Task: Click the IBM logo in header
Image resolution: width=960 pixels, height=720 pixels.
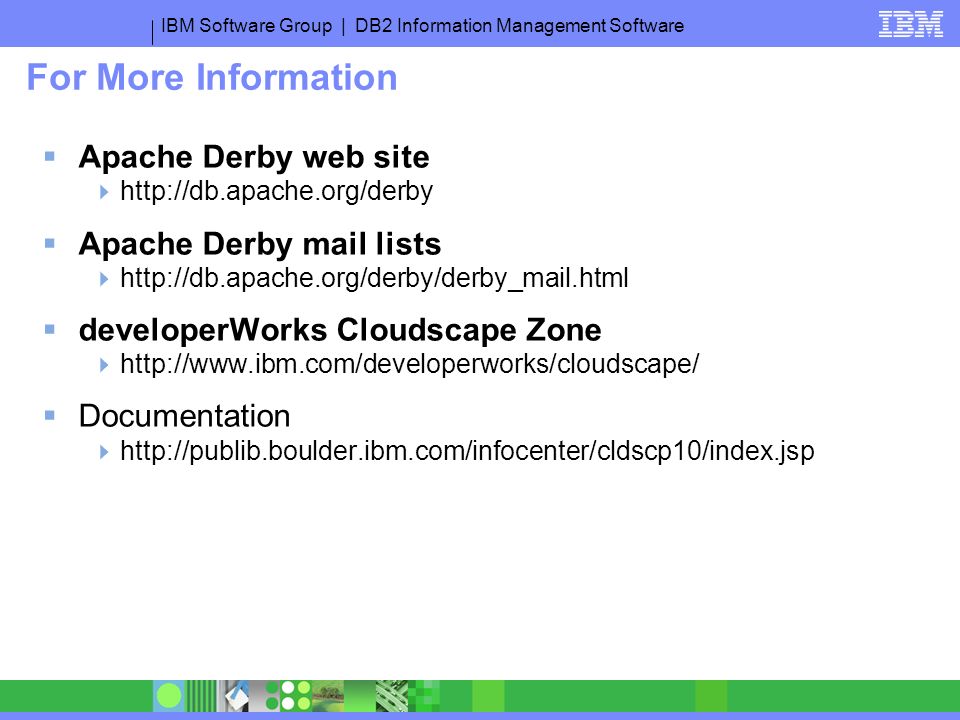Action: pos(910,24)
